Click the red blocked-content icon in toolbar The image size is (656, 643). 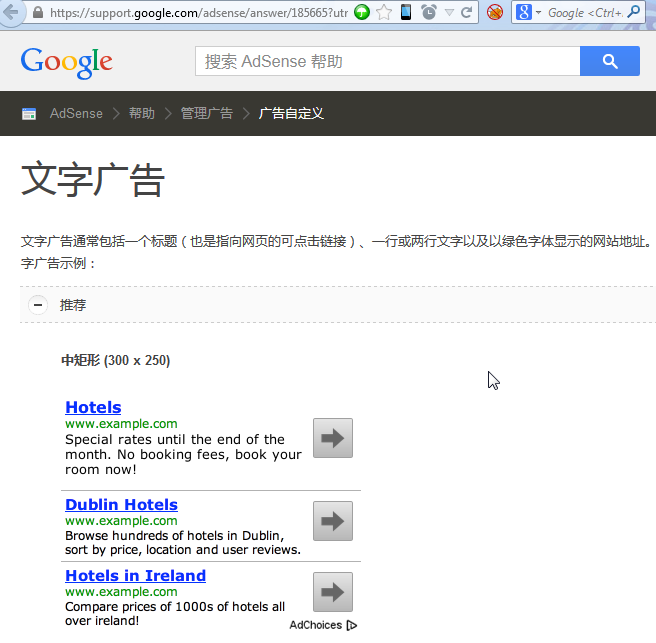[x=495, y=13]
